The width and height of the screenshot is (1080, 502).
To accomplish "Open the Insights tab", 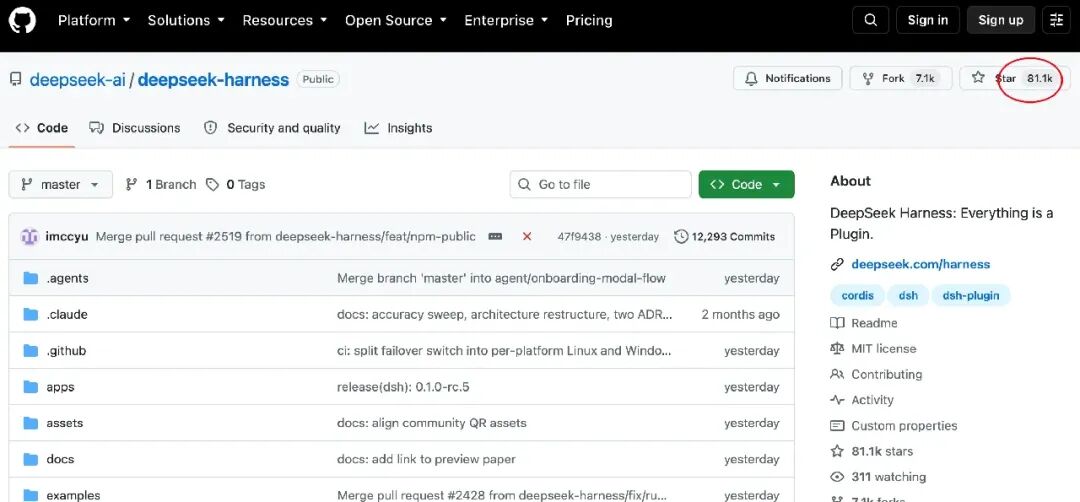I will [x=399, y=128].
